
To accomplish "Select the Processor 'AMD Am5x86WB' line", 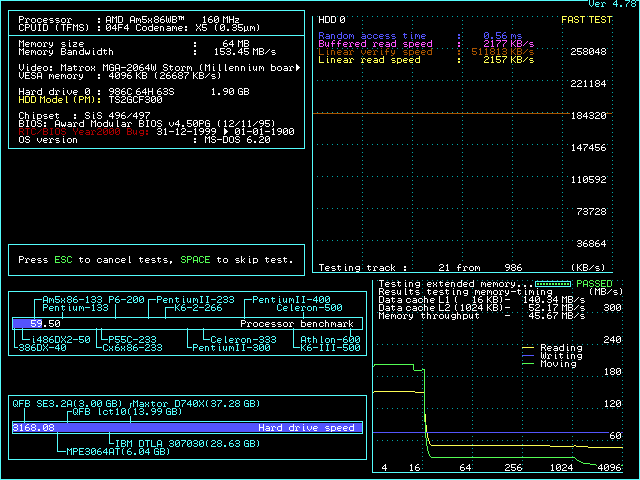I will pyautogui.click(x=129, y=20).
